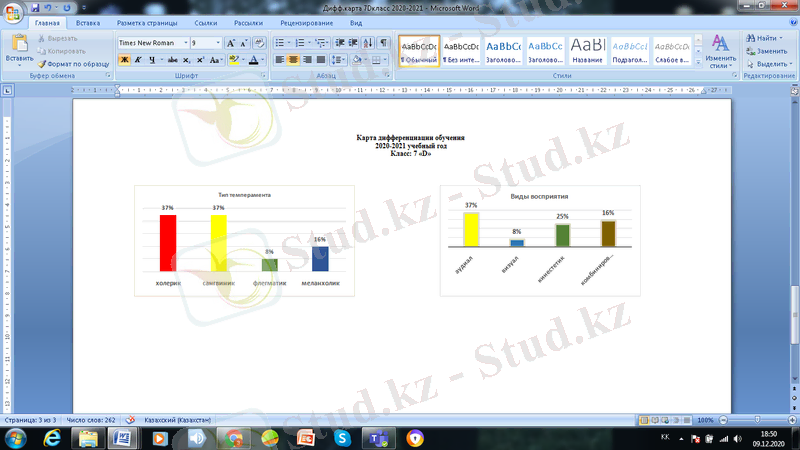This screenshot has width=800, height=450.
Task: Center the text alignment
Action: [293, 60]
